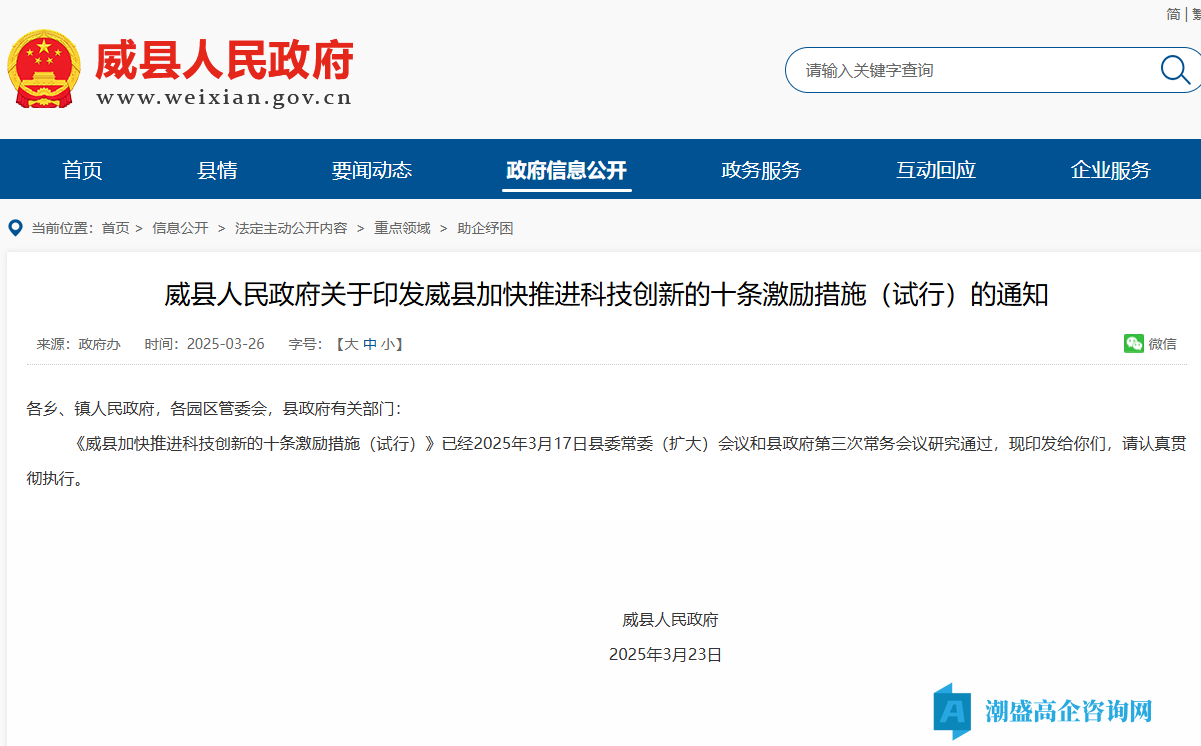Screen dimensions: 1201x746
Task: Open the 县情 navigation tab
Action: 217,170
